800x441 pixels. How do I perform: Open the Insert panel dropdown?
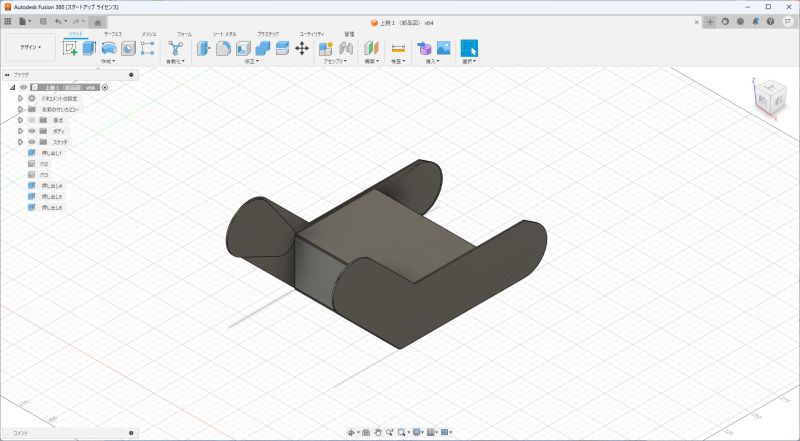click(x=433, y=61)
